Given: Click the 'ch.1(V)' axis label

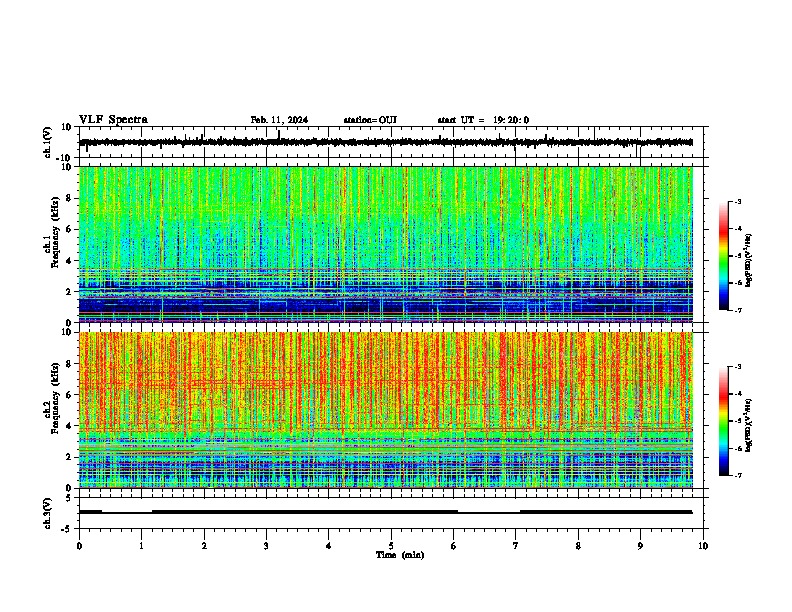Looking at the screenshot, I should click(48, 142).
